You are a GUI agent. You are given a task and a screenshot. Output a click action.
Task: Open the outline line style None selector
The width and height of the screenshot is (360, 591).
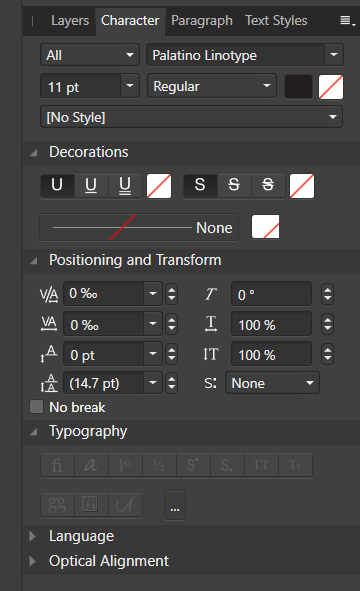pos(139,227)
